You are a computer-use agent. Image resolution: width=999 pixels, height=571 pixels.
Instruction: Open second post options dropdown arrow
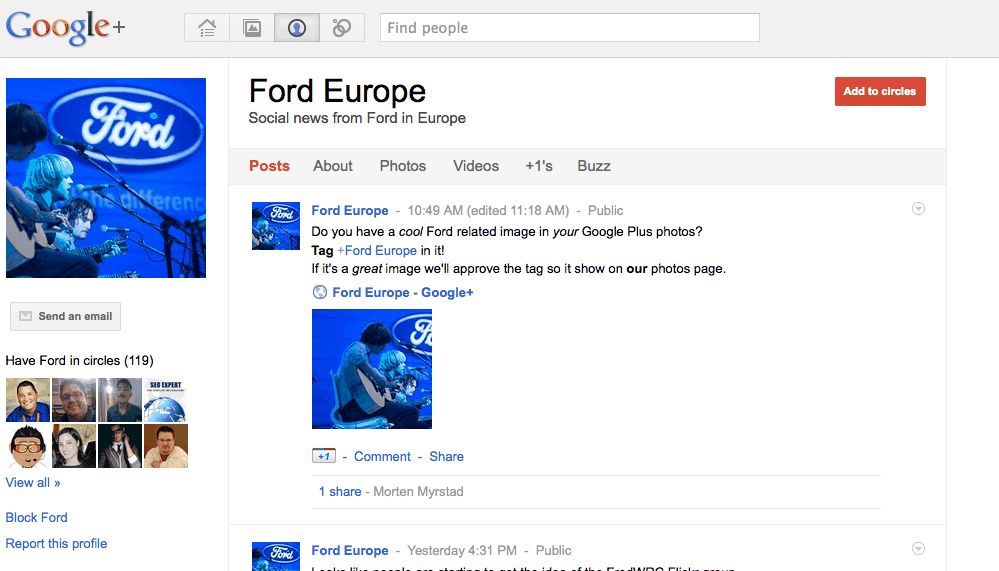click(918, 549)
